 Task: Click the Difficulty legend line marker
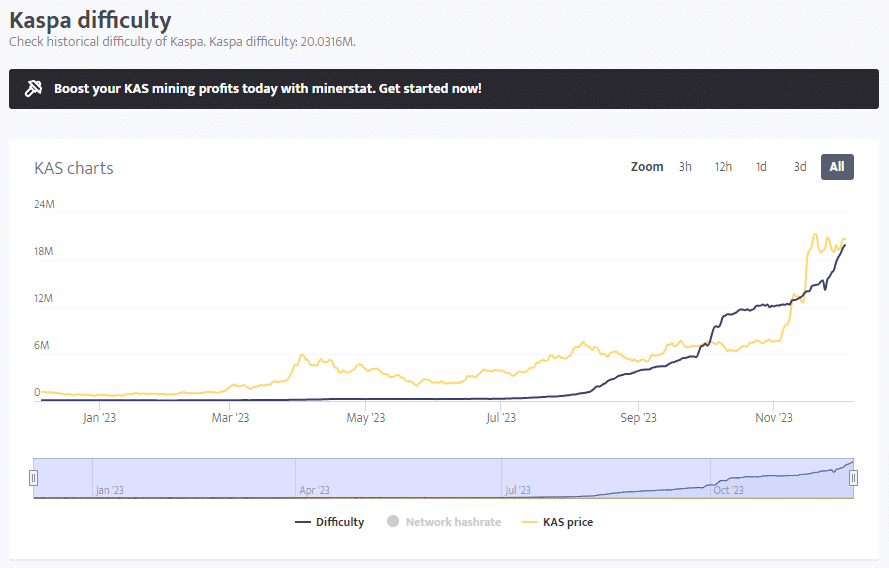tap(303, 522)
